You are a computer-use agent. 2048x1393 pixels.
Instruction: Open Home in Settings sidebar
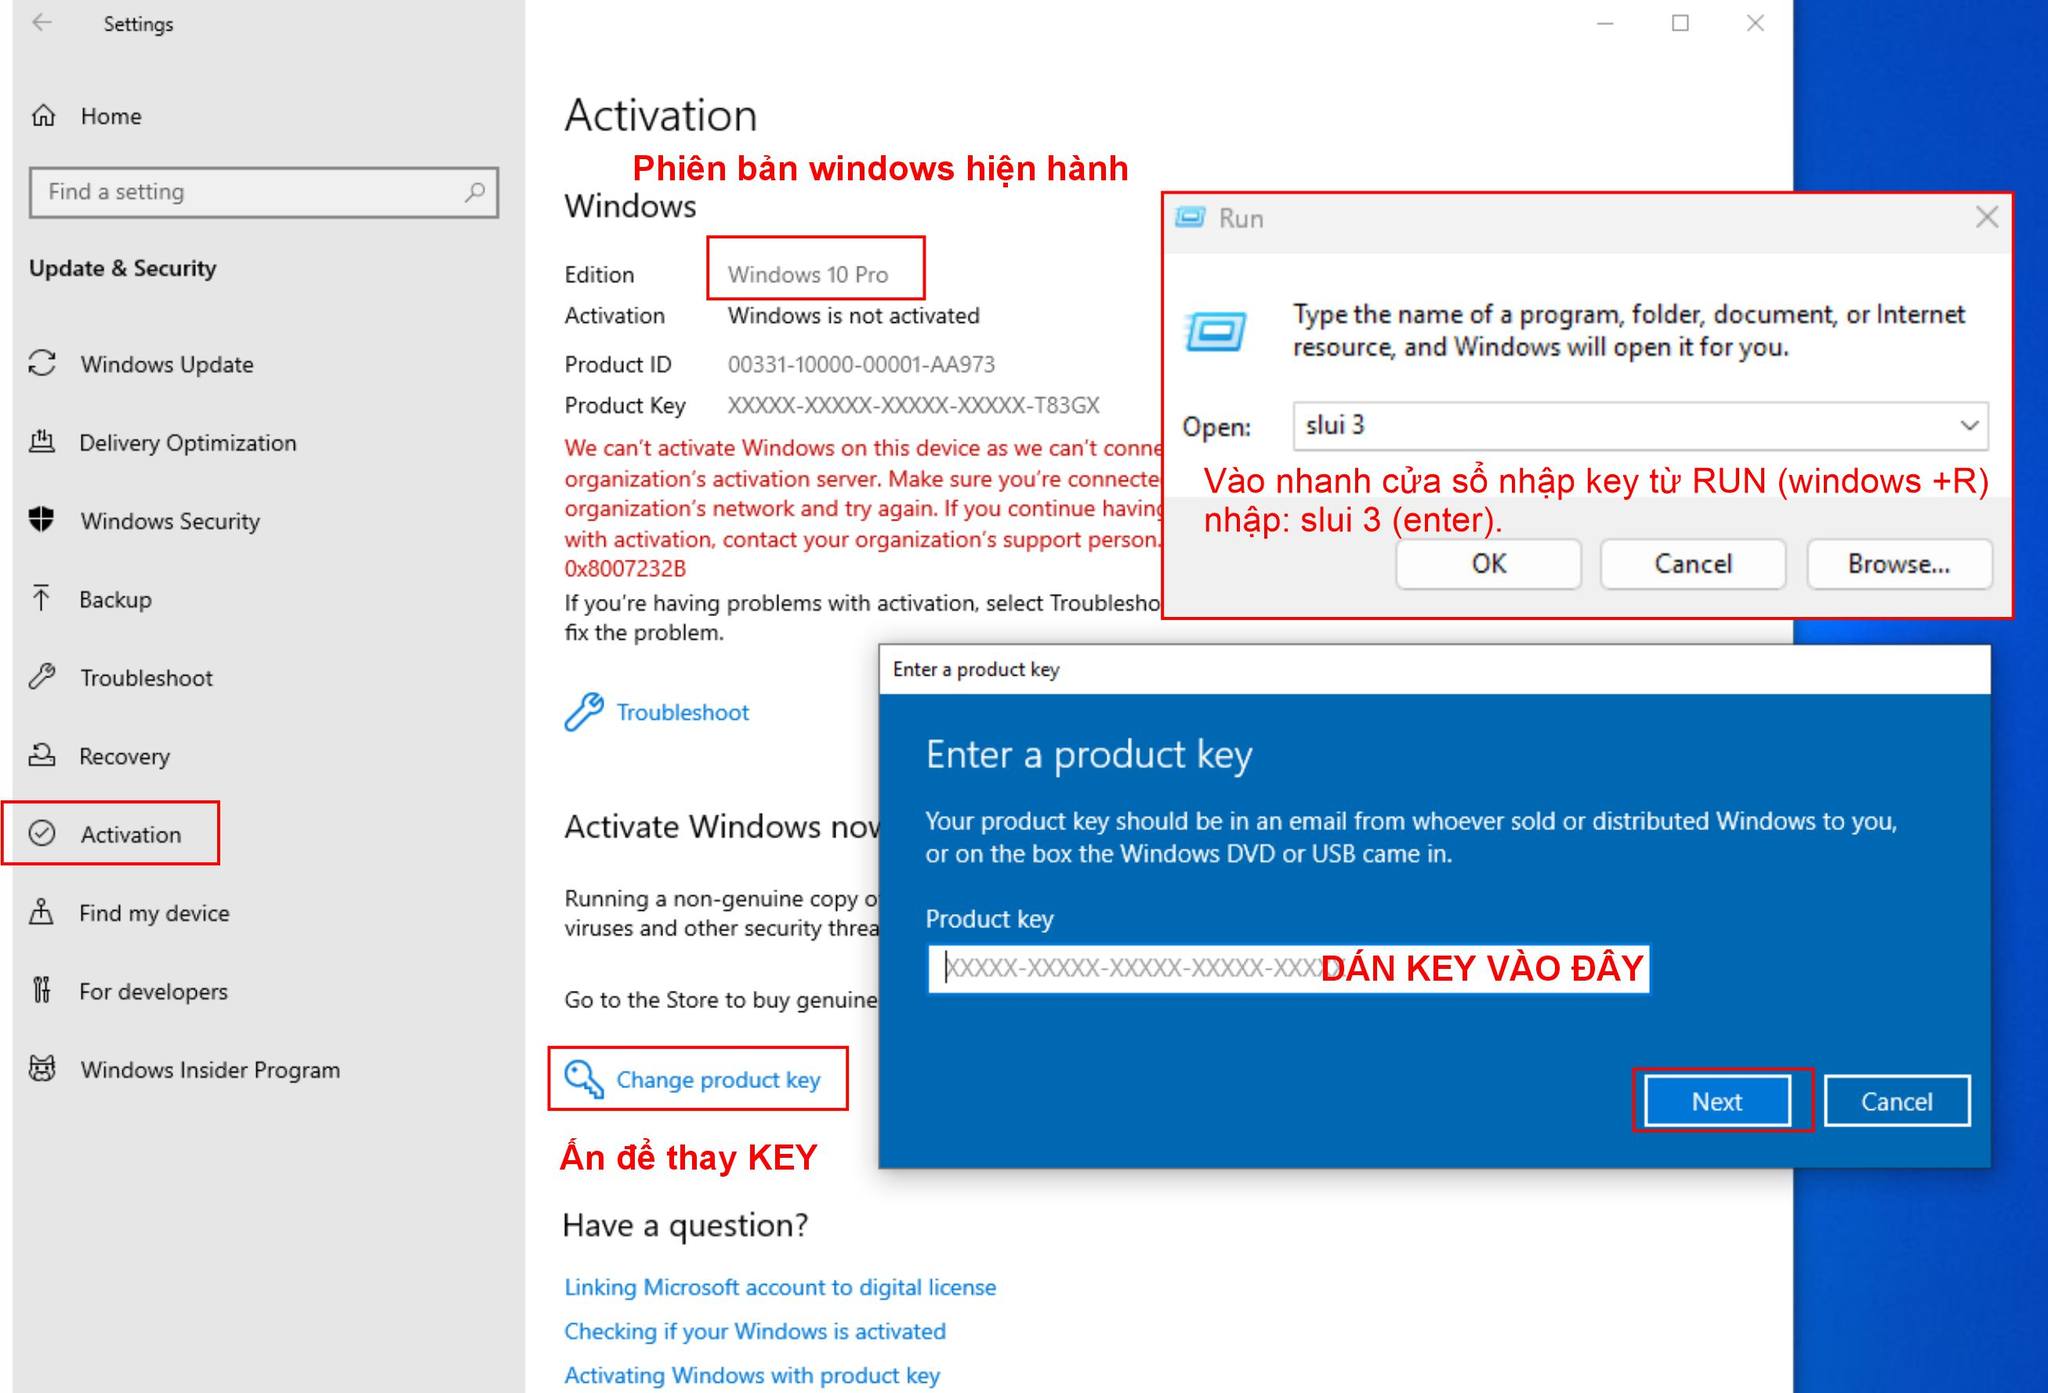point(111,116)
